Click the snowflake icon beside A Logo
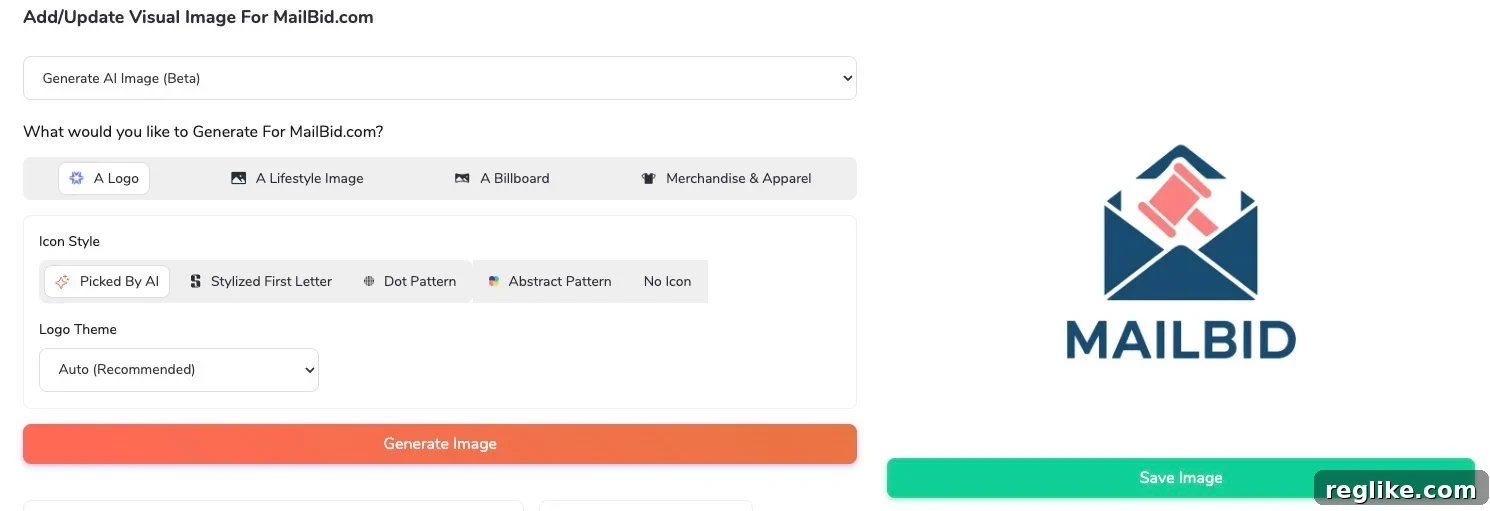Screen dimensions: 1490x511 pyautogui.click(x=76, y=178)
